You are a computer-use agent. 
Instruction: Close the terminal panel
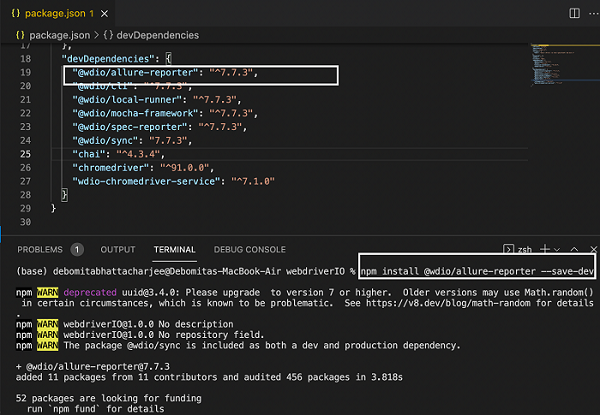coord(591,248)
